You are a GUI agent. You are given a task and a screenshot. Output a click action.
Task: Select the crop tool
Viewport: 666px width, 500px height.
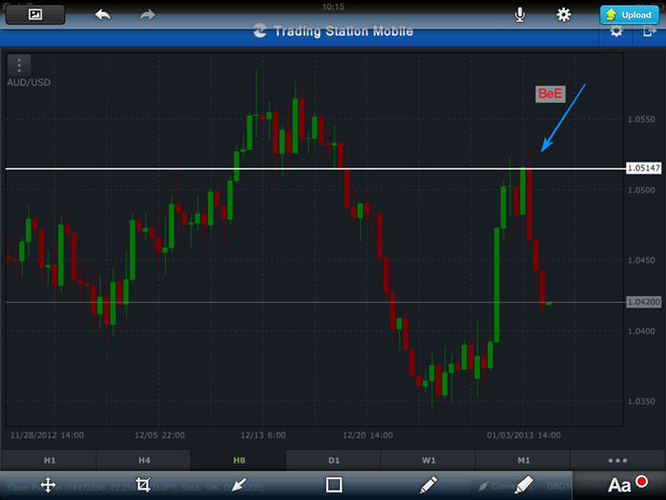(x=143, y=485)
